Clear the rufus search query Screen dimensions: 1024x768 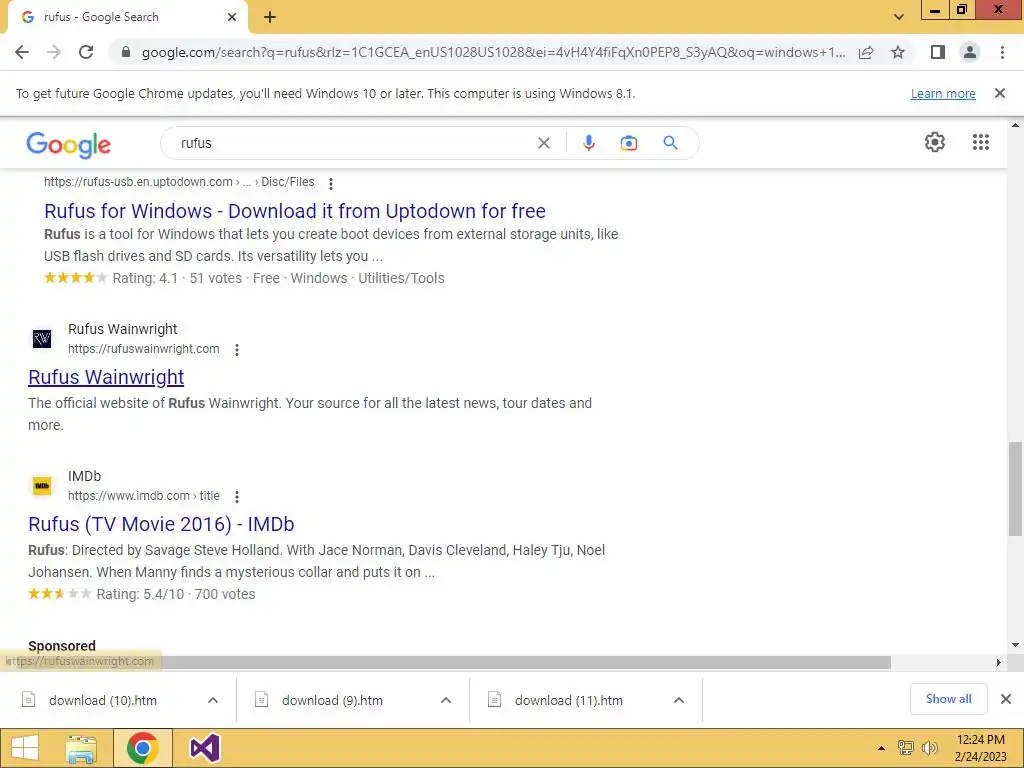click(543, 143)
